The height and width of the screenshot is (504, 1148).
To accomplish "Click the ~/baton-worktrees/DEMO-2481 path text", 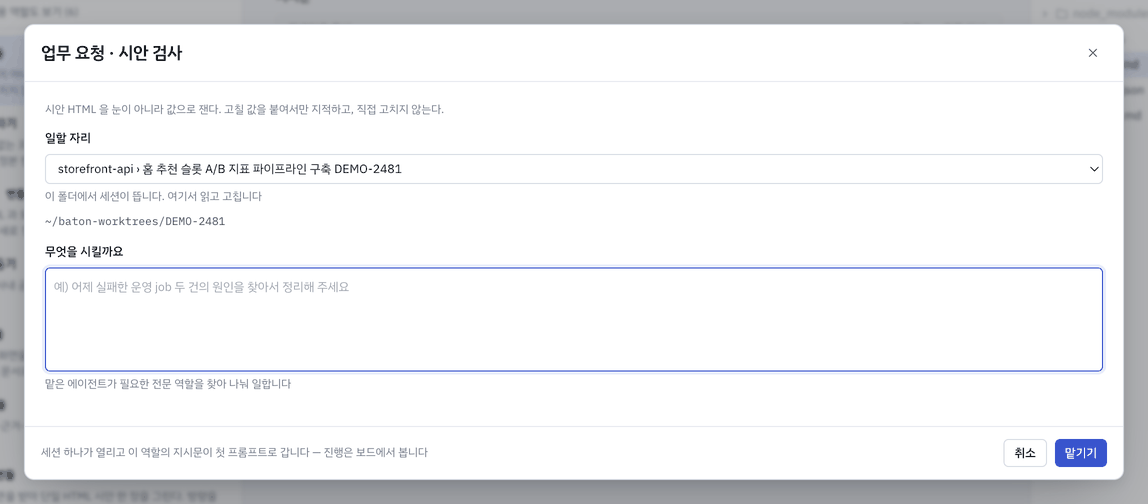I will coord(135,220).
